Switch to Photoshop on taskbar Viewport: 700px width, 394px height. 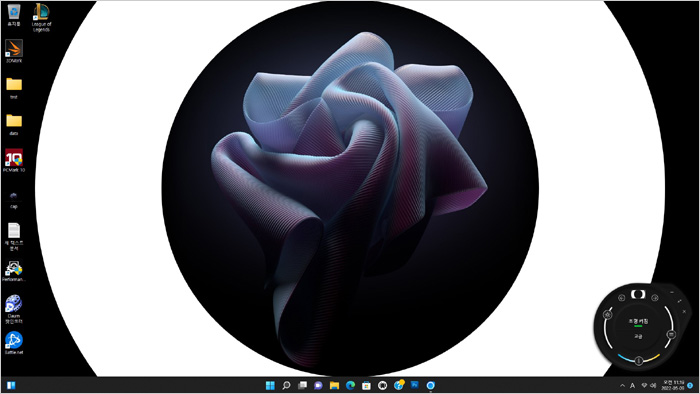pos(415,385)
